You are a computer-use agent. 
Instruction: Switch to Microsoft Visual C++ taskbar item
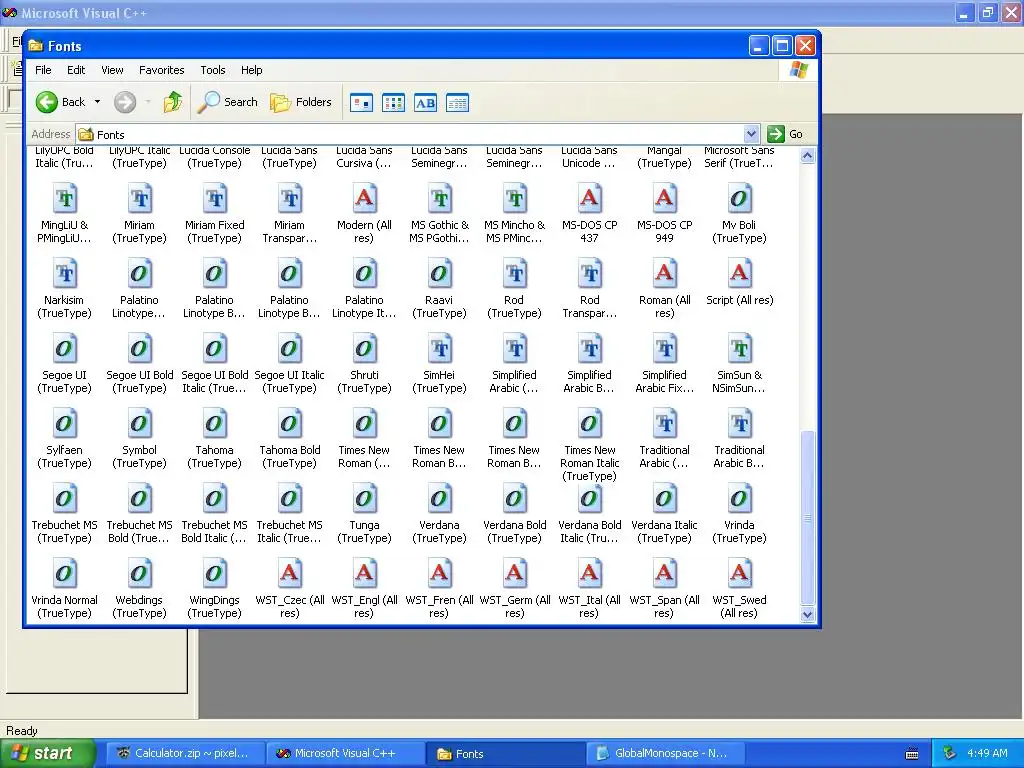pos(345,754)
